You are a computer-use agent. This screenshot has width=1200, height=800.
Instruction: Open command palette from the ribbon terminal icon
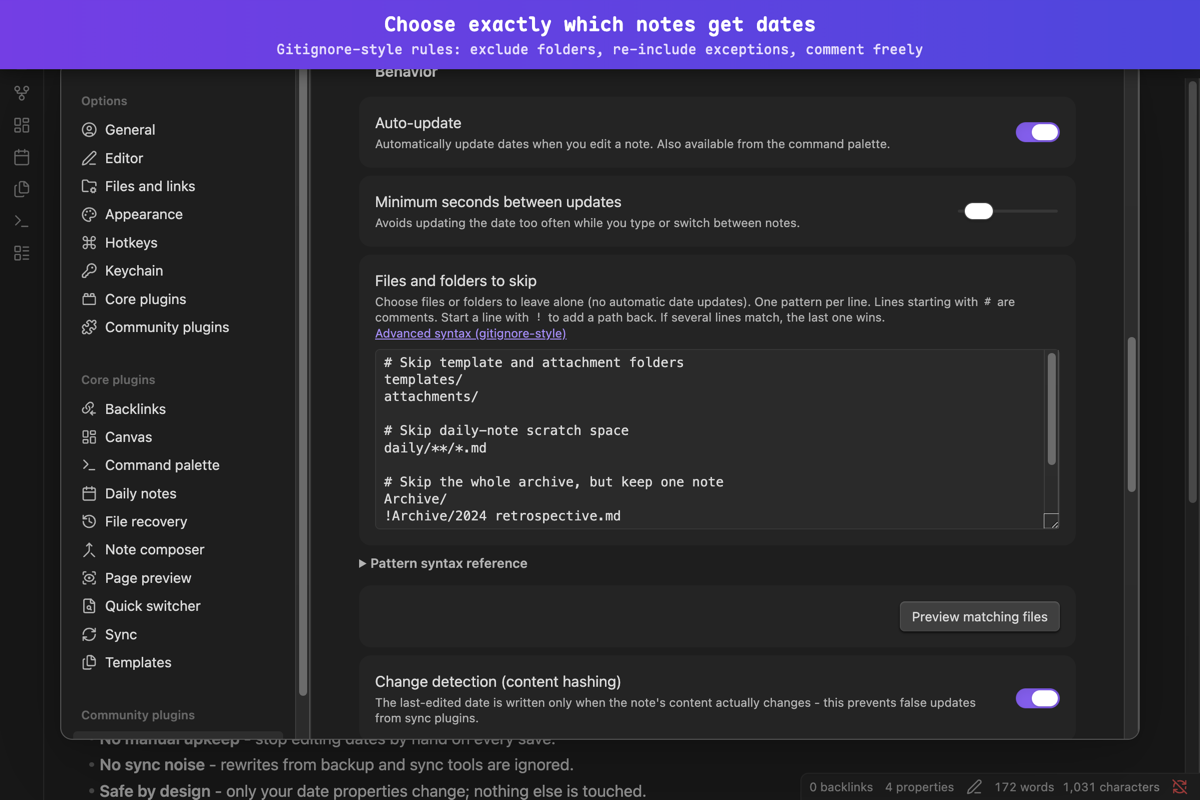(x=22, y=221)
